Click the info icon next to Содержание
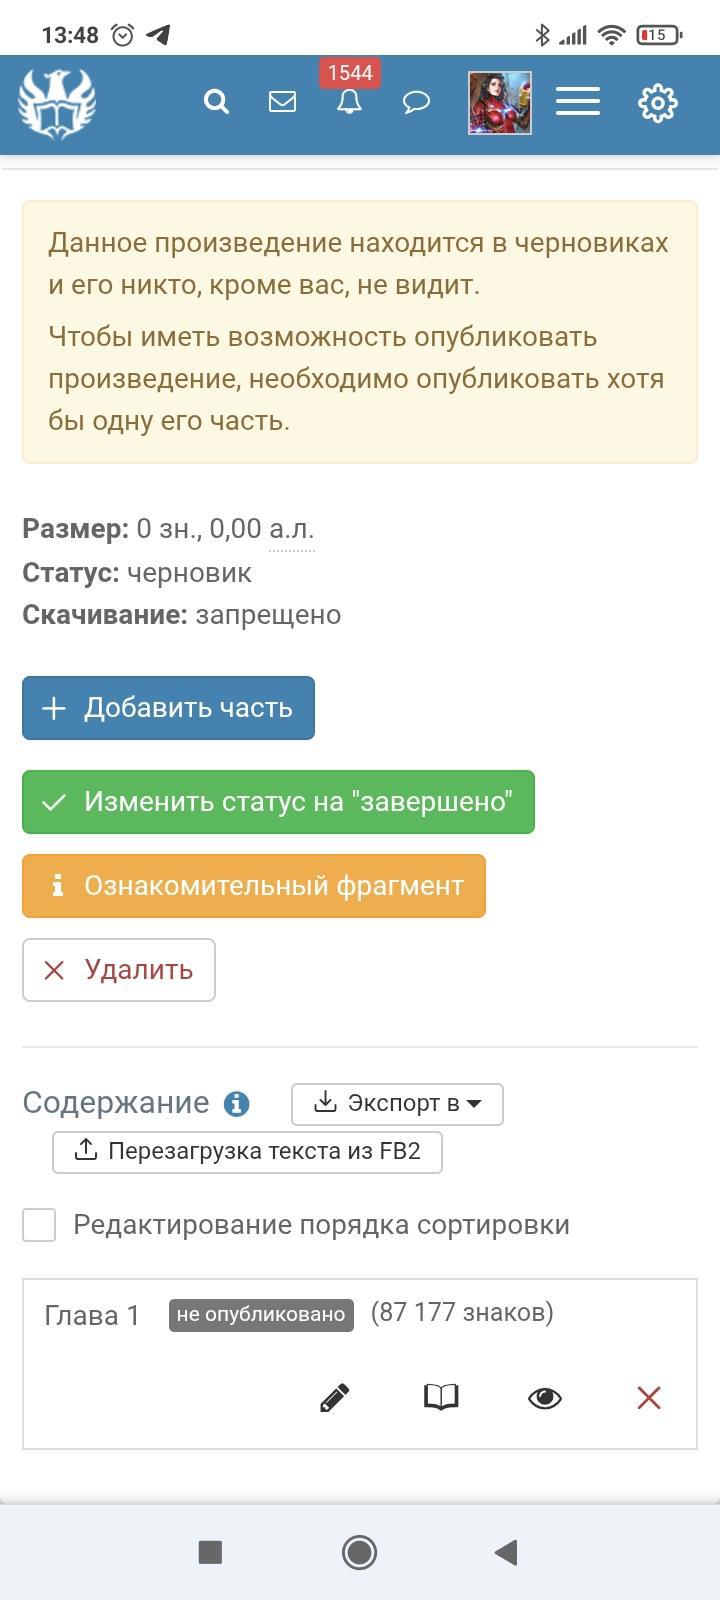Image resolution: width=720 pixels, height=1600 pixels. 237,1104
